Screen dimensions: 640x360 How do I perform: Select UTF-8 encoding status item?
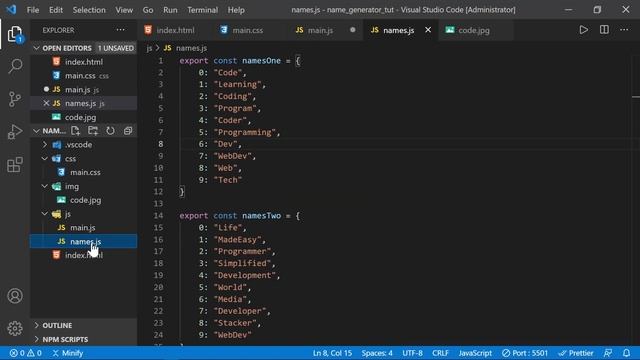click(412, 353)
